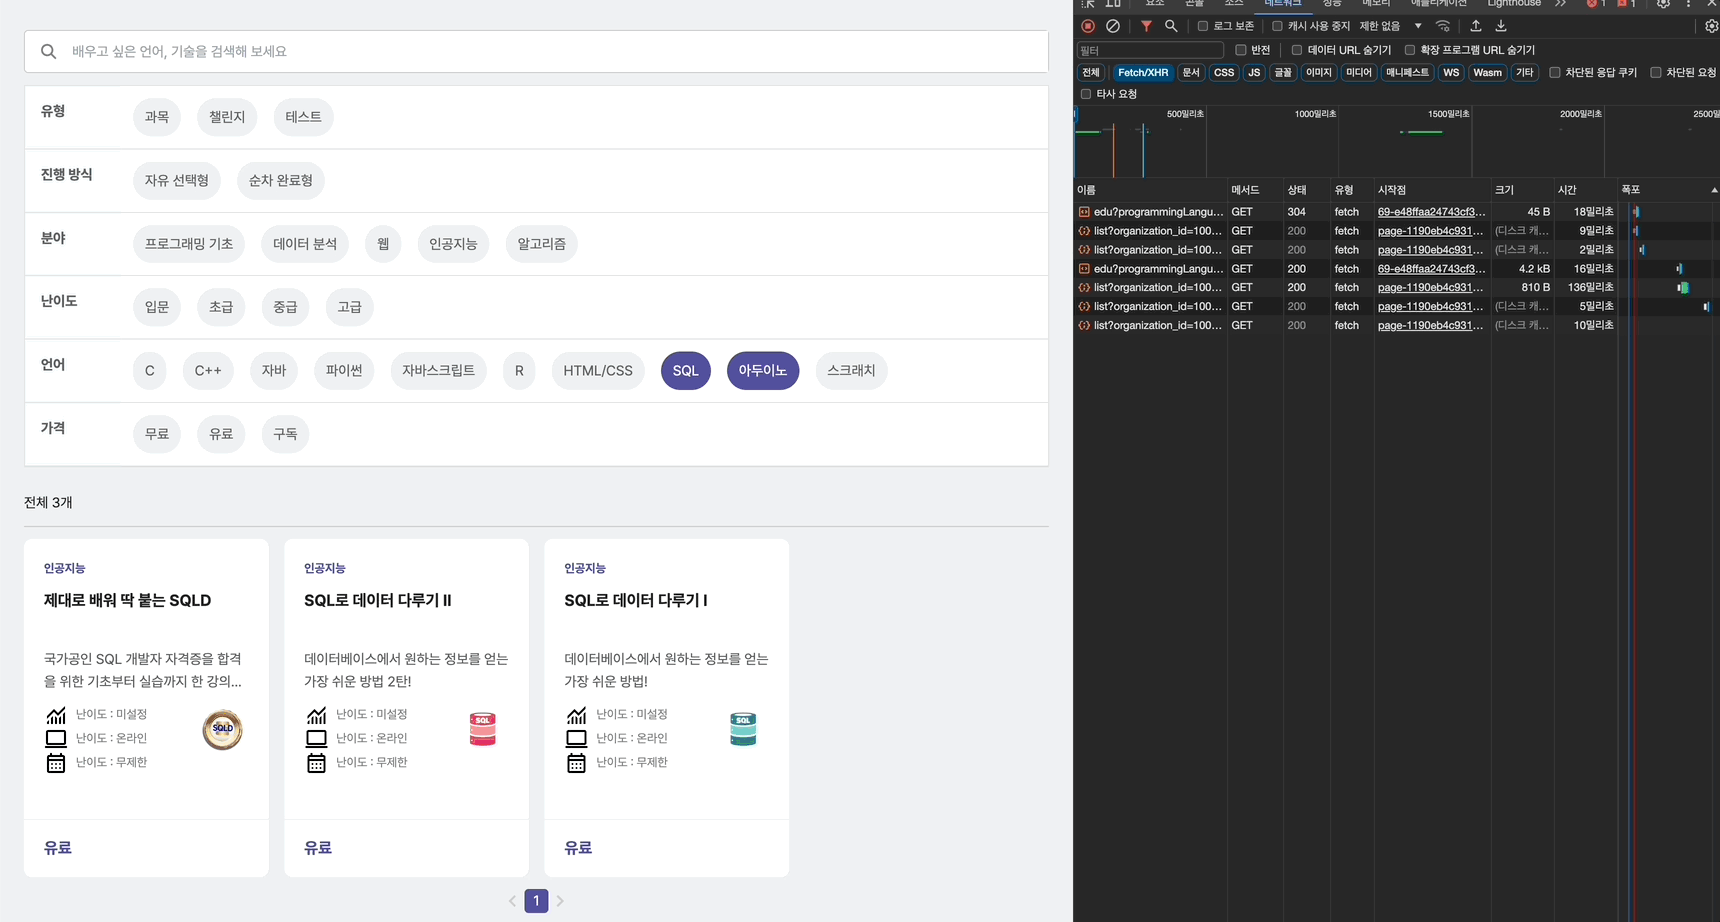1720x922 pixels.
Task: Sort requests by 크기 column header
Action: [1522, 190]
